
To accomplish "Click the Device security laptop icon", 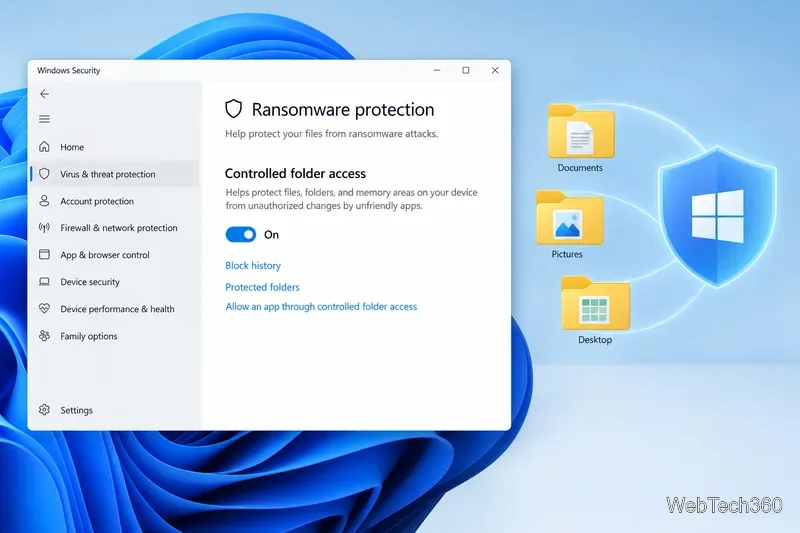I will pos(44,282).
